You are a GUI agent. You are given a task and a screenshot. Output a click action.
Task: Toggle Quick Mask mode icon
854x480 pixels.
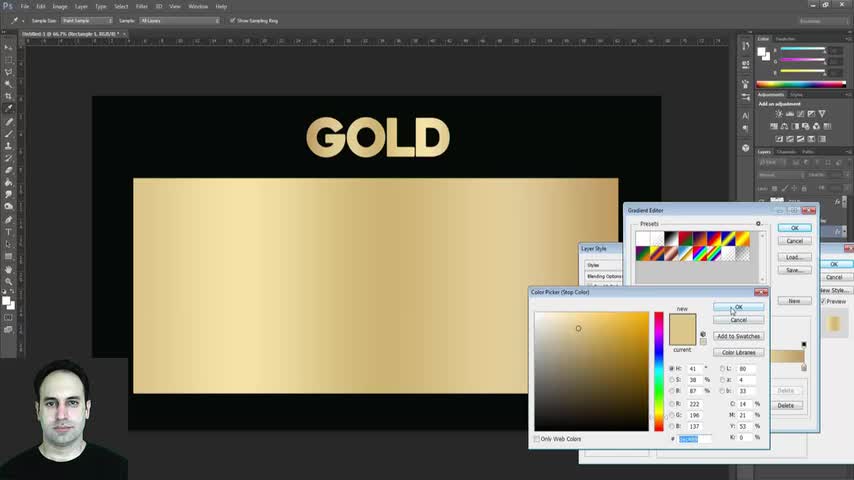[x=8, y=318]
